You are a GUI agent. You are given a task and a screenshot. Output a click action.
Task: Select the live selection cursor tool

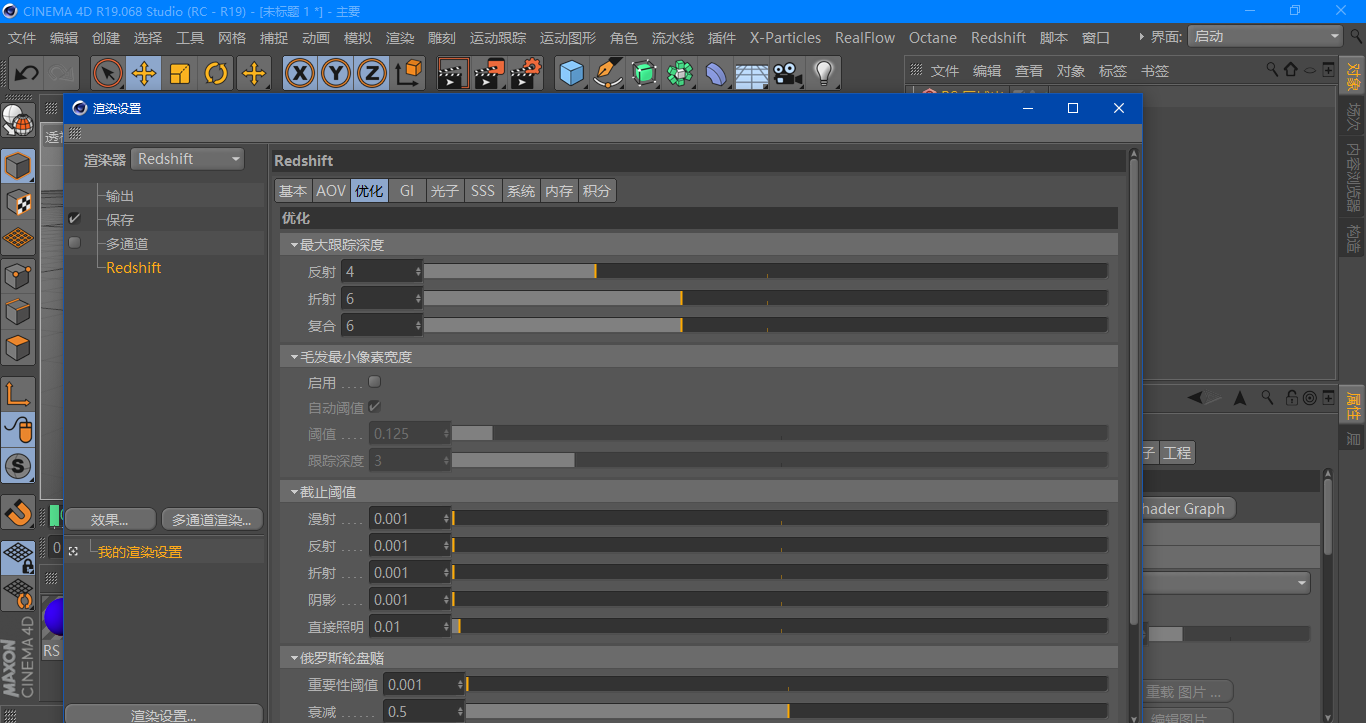108,73
